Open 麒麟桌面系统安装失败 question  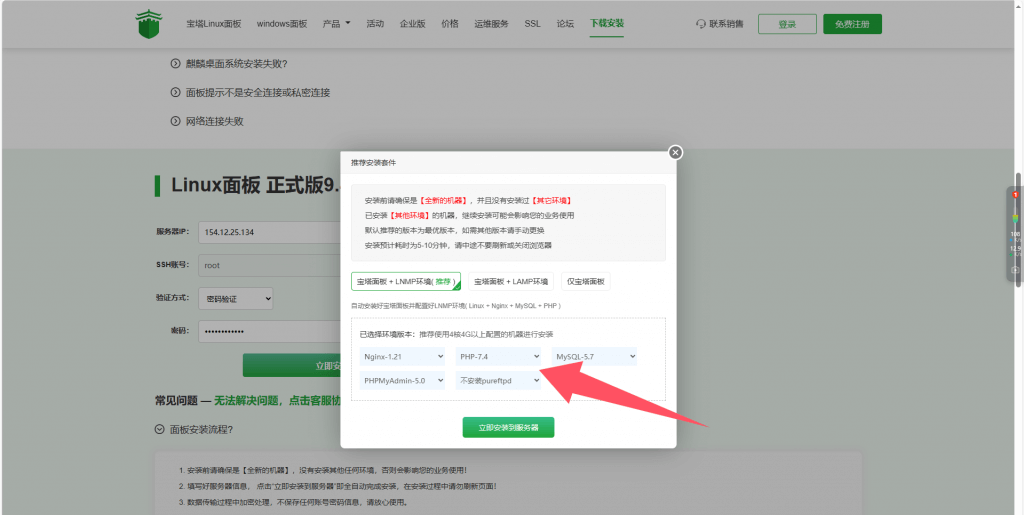[x=236, y=63]
